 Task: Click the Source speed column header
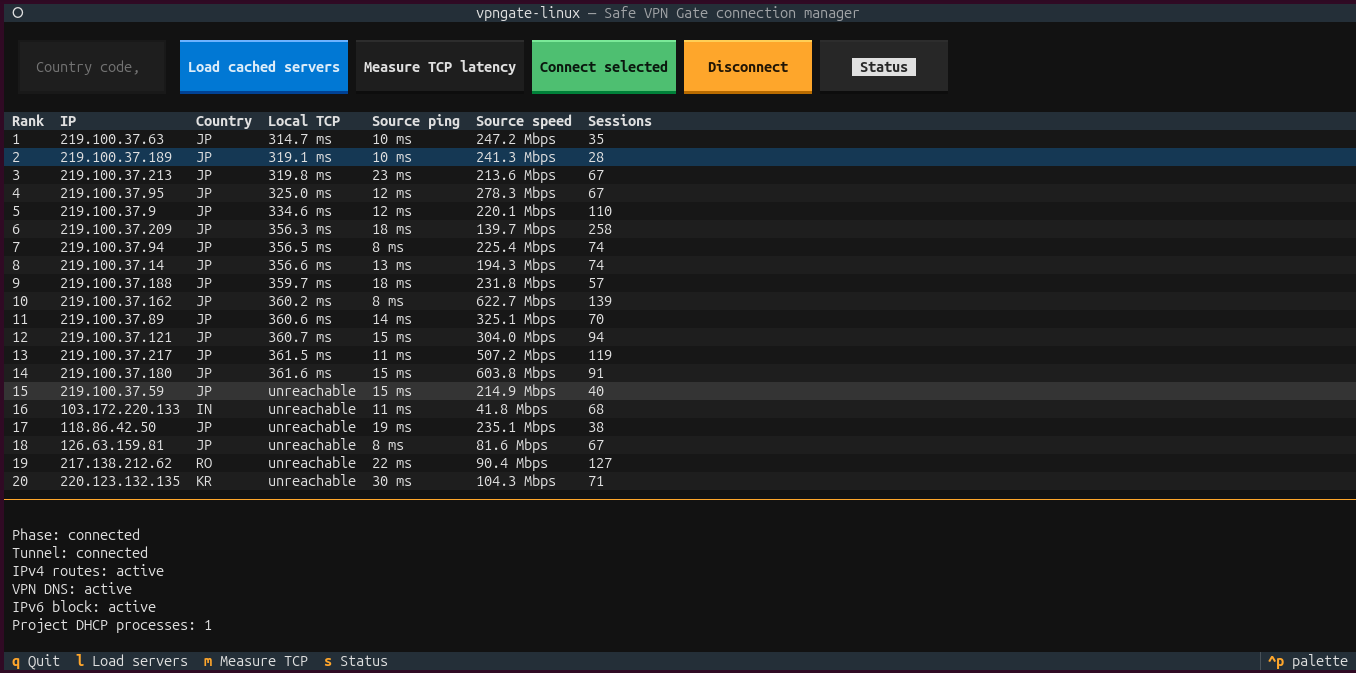click(524, 121)
